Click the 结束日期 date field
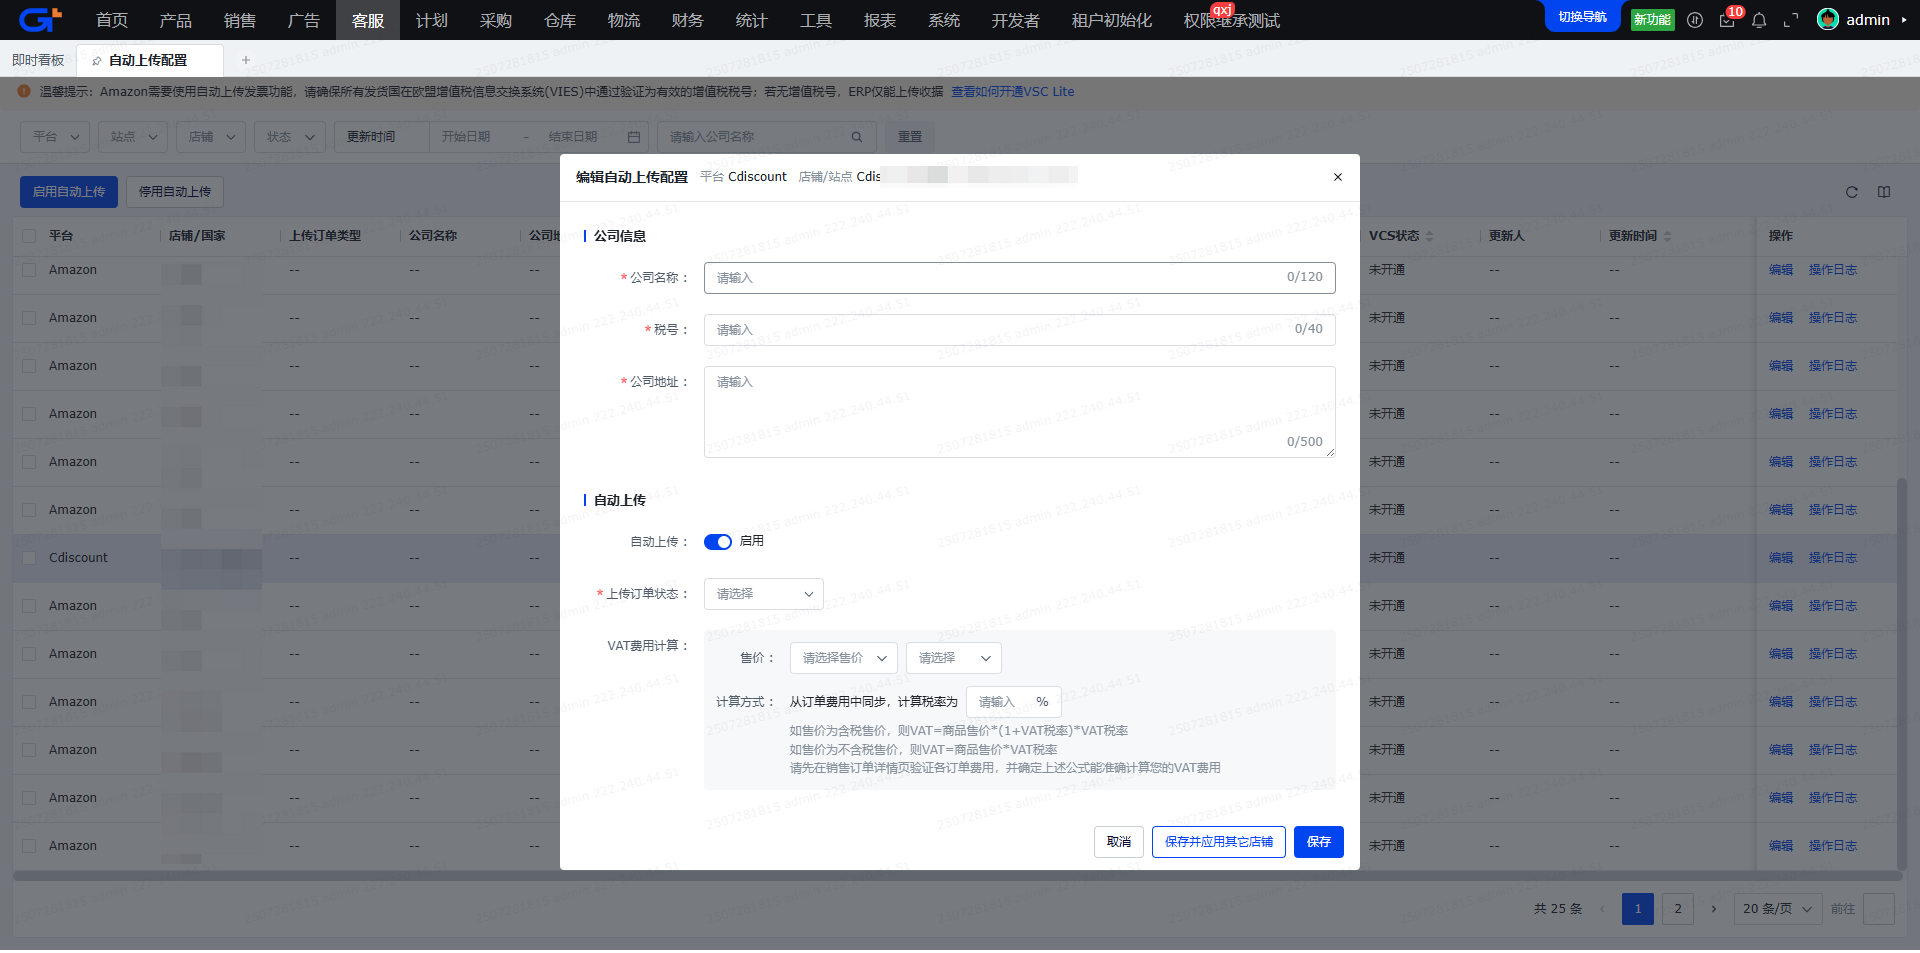The width and height of the screenshot is (1920, 953). point(573,137)
